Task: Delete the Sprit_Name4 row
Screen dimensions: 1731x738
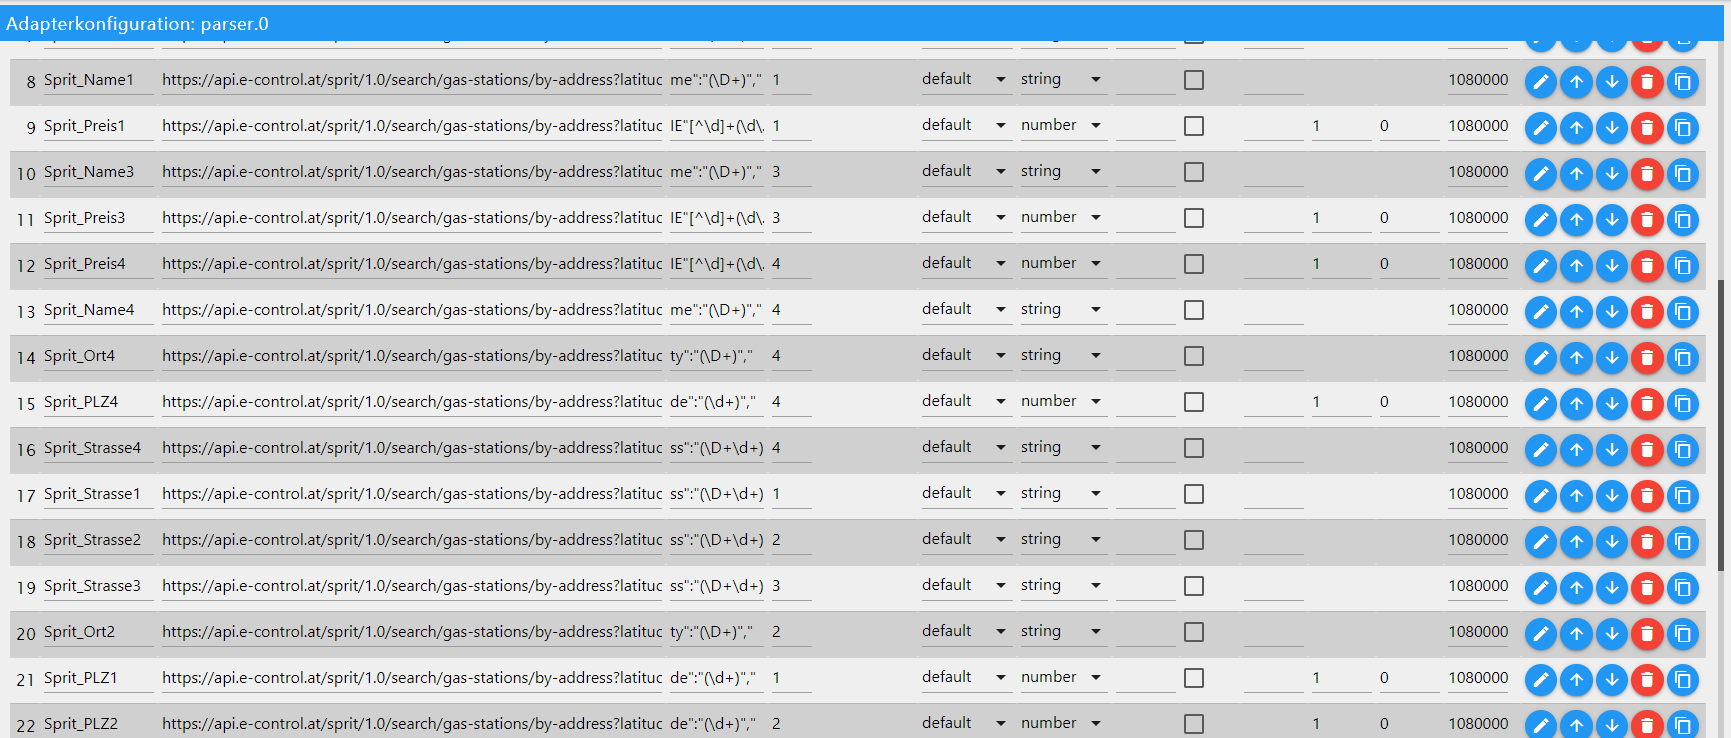Action: tap(1647, 311)
